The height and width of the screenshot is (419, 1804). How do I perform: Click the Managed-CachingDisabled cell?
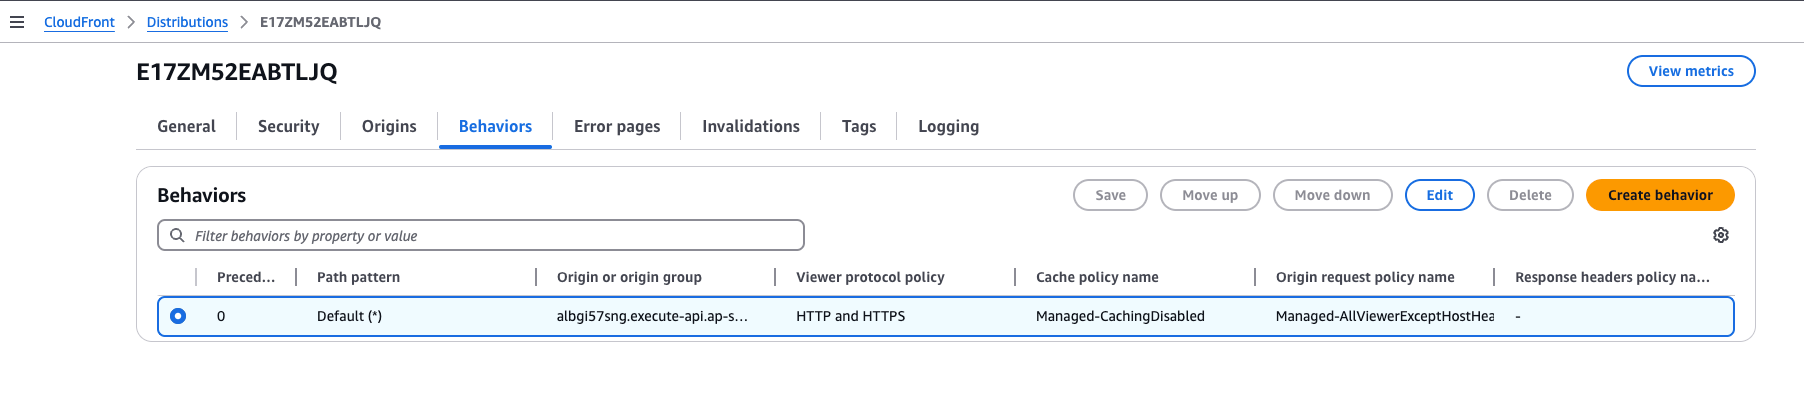coord(1120,316)
